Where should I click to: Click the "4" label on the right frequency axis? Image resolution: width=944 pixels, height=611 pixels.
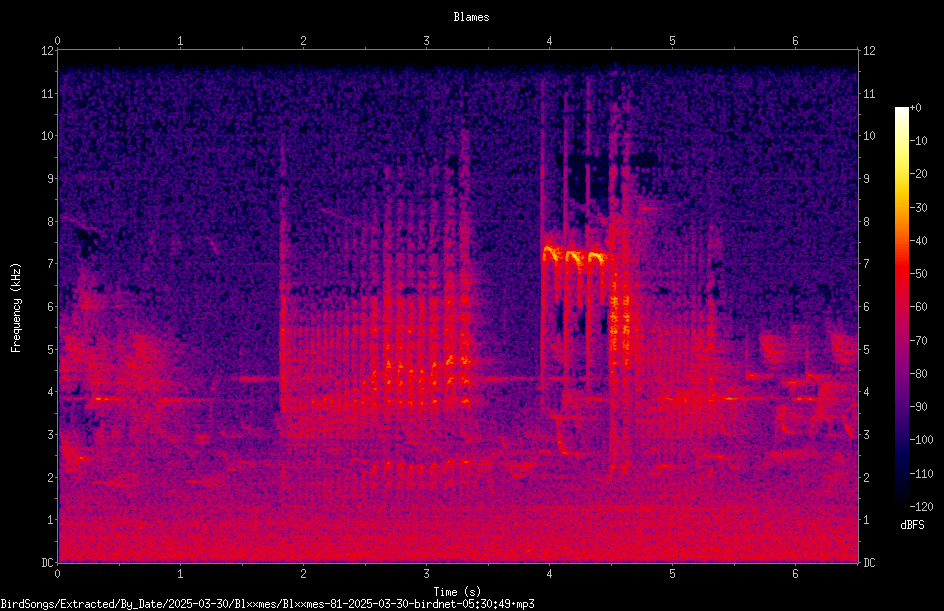pos(866,392)
